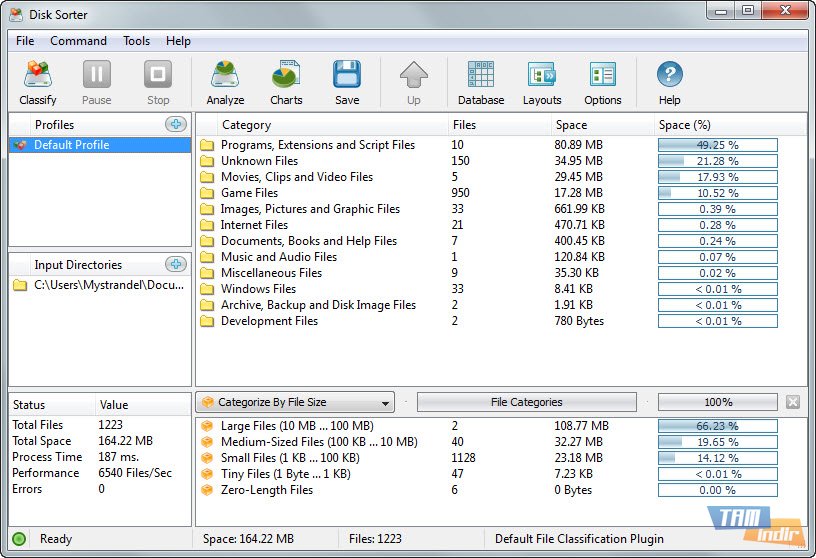Select Medium-Sized Files (100 KB ... 10 MB)

coord(502,442)
